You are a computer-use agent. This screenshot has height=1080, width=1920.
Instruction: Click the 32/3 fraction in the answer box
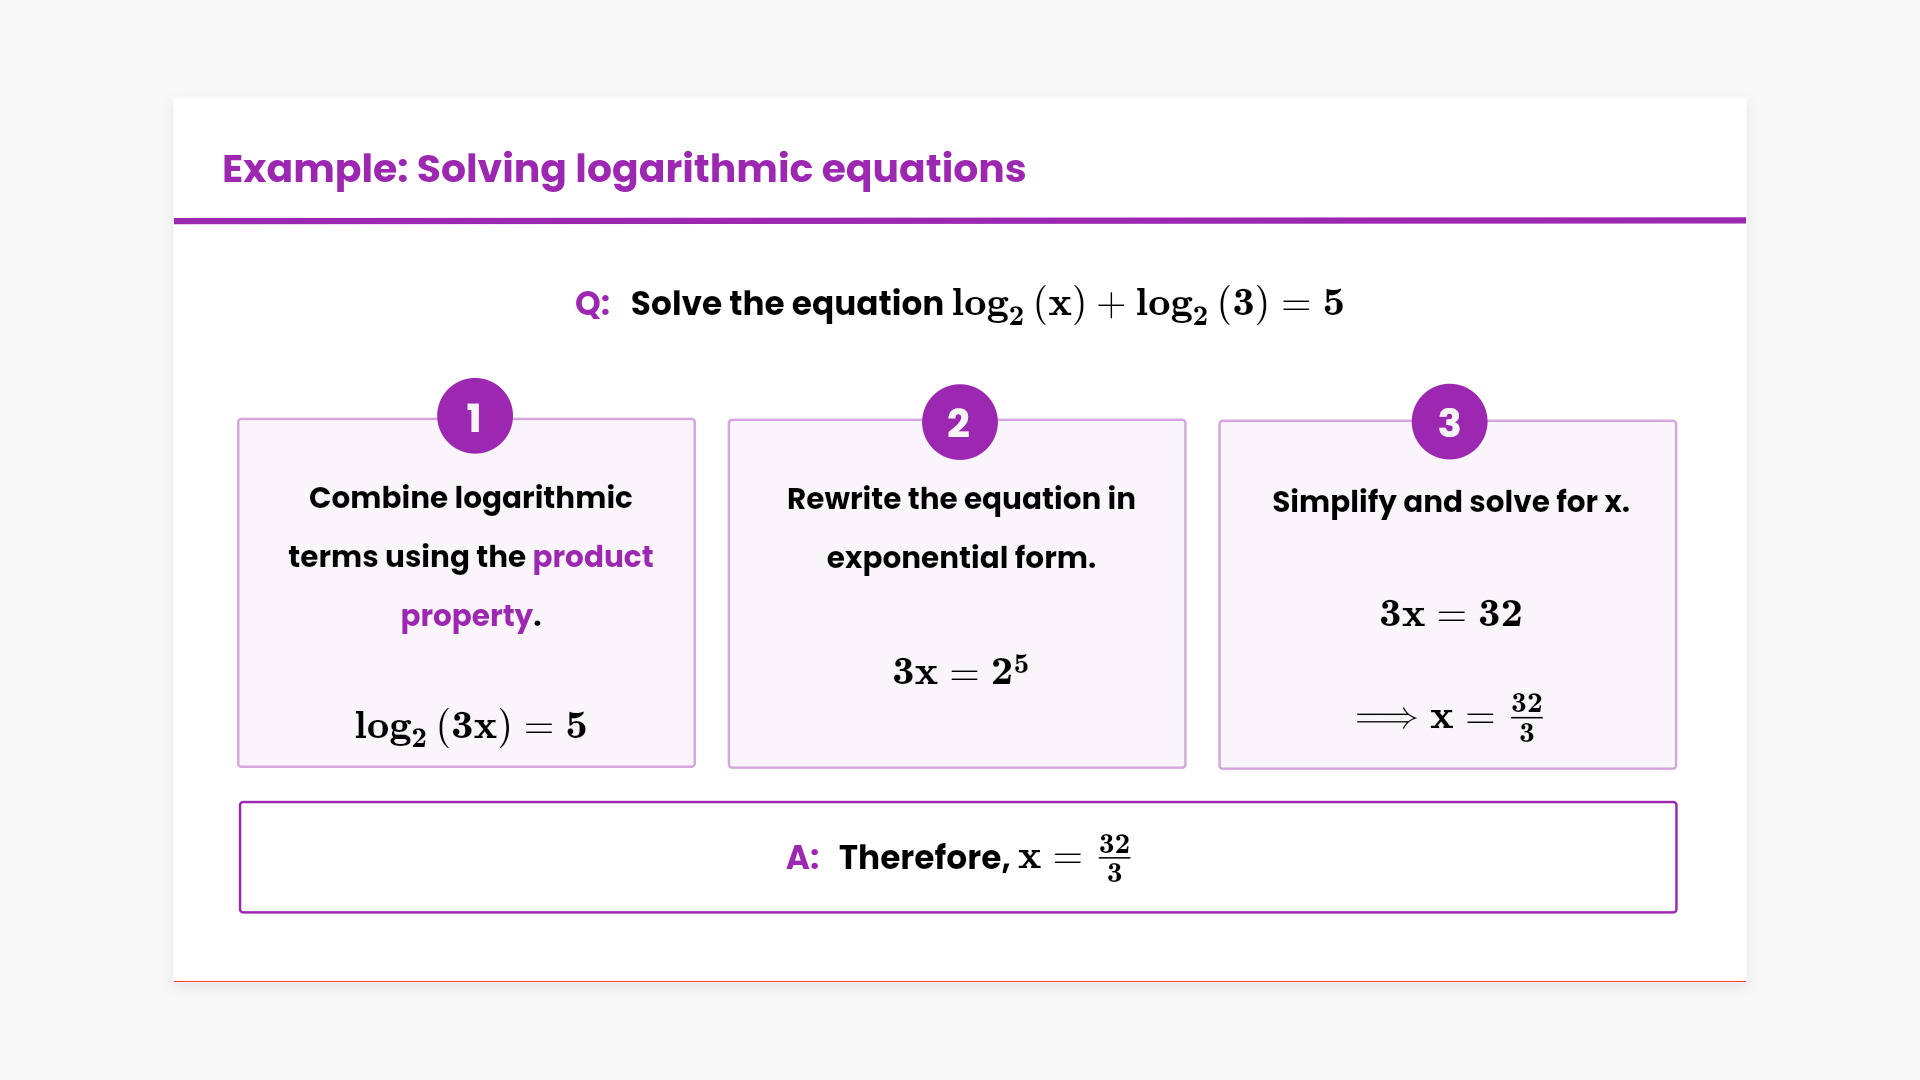click(x=1114, y=858)
